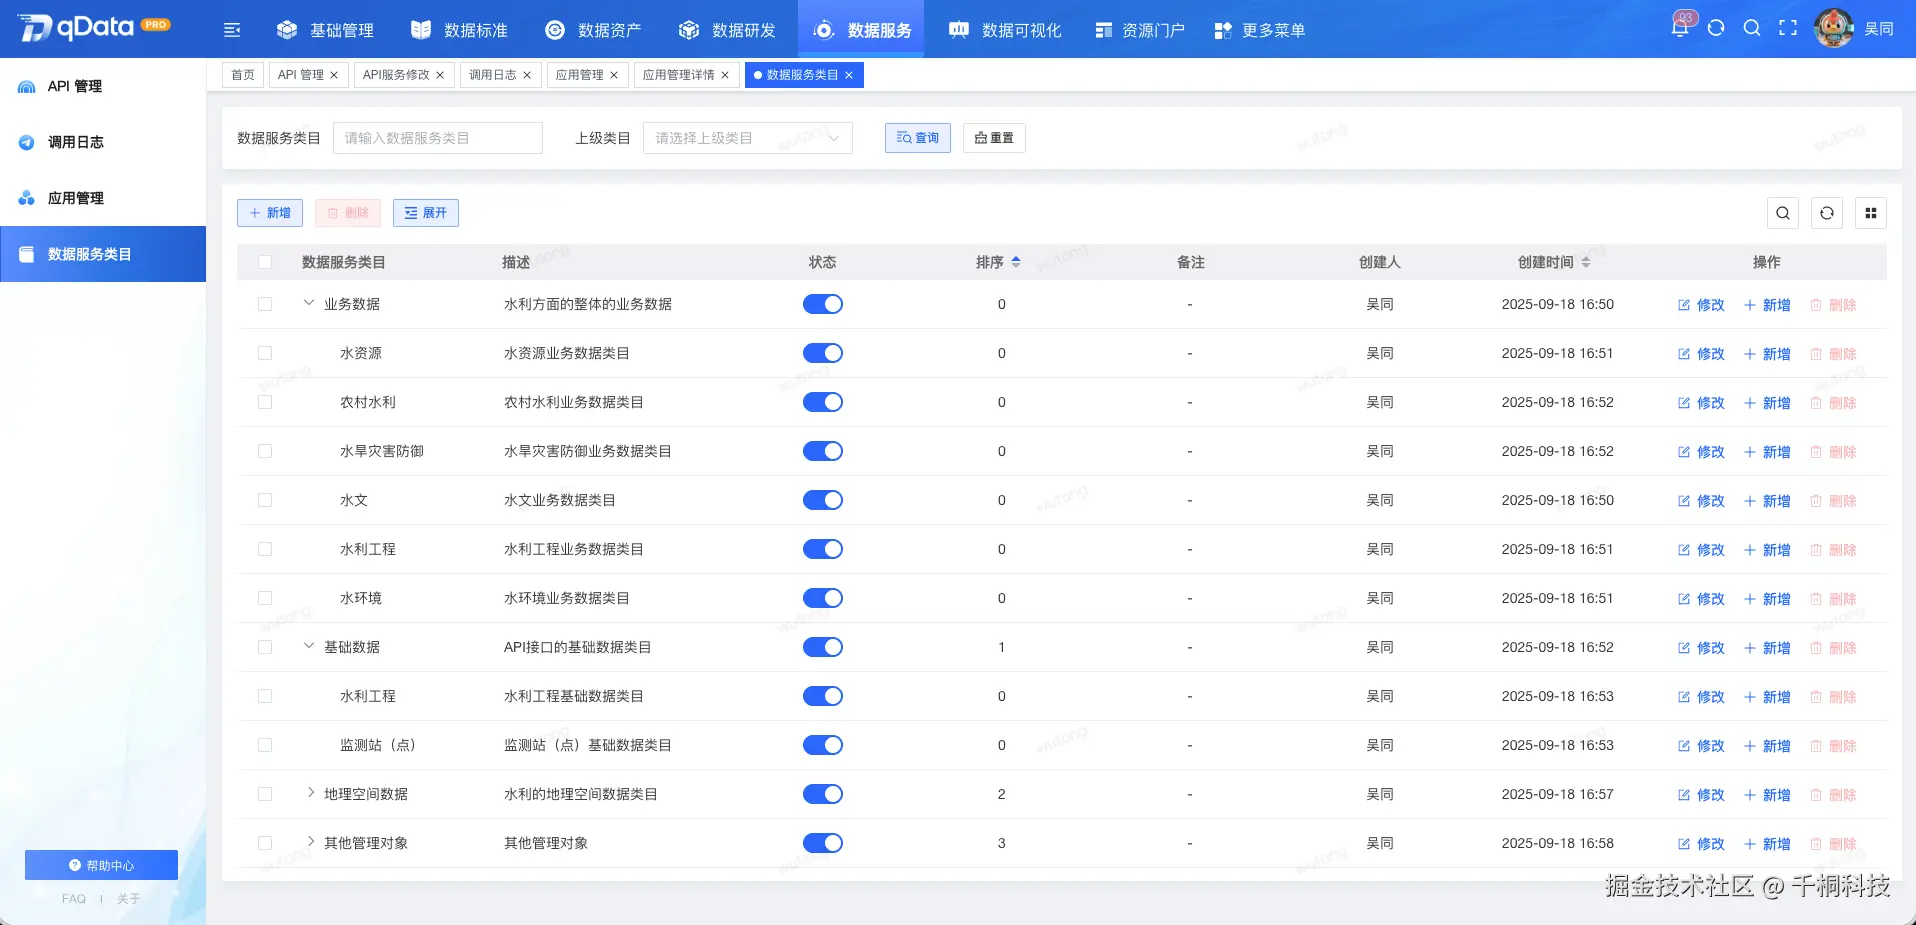Viewport: 1916px width, 925px height.
Task: Open the global search magnifier icon
Action: [1752, 27]
